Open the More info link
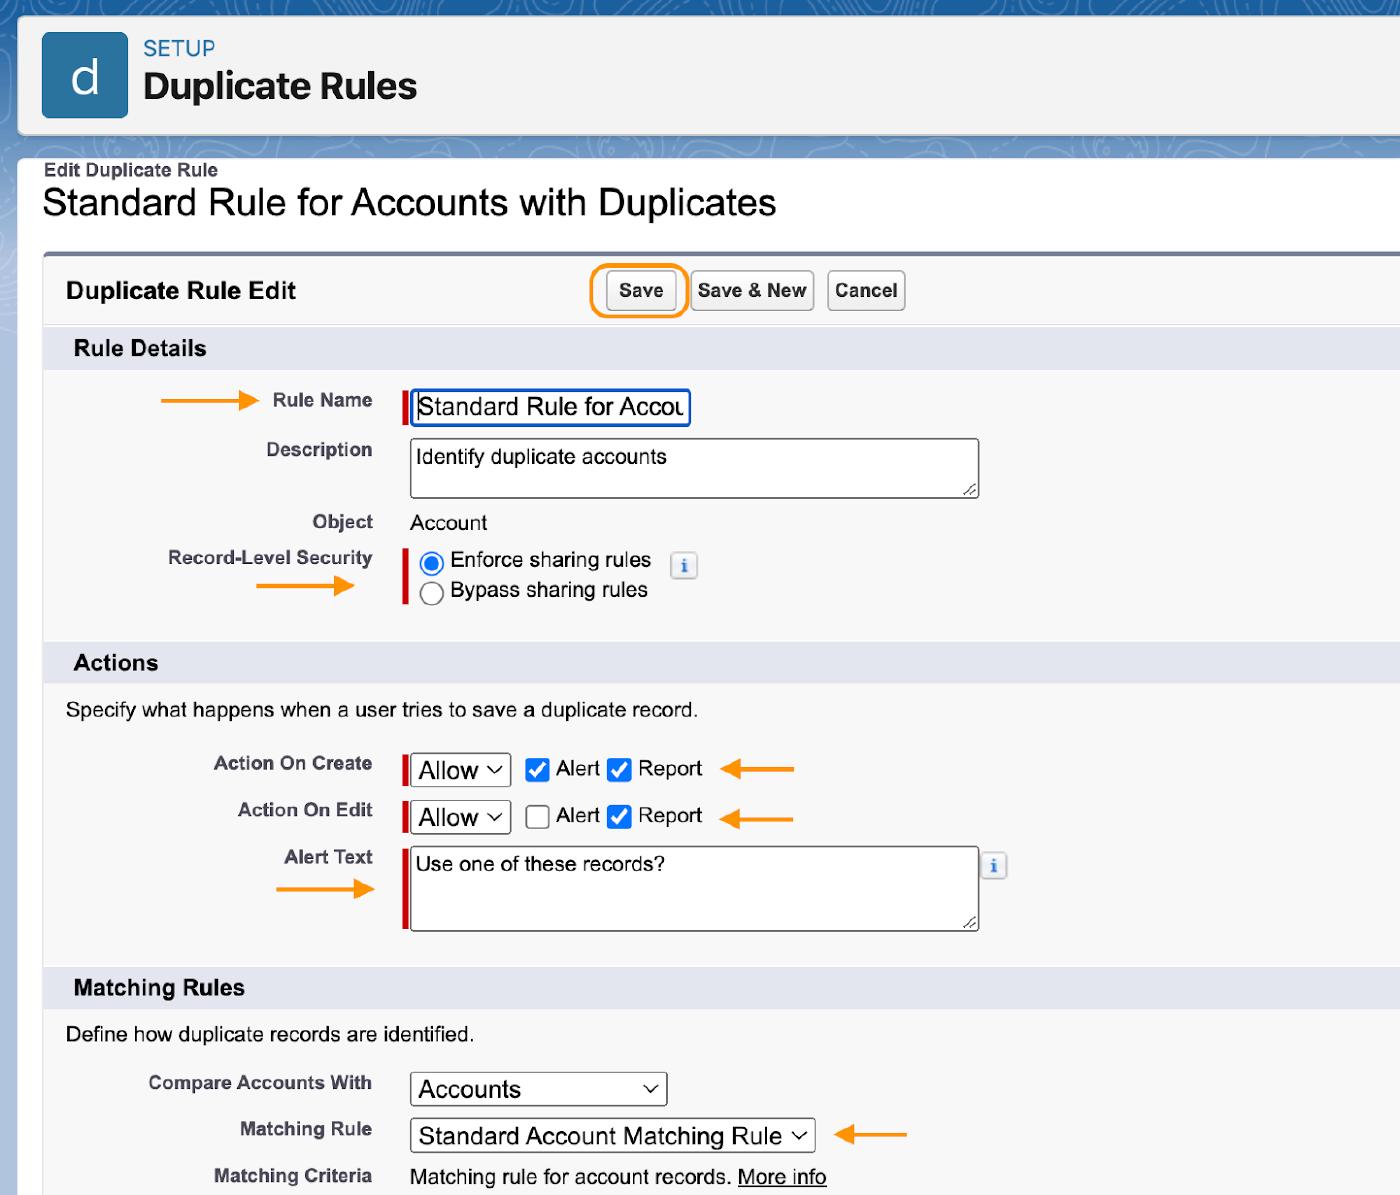This screenshot has height=1195, width=1400. pyautogui.click(x=782, y=1177)
